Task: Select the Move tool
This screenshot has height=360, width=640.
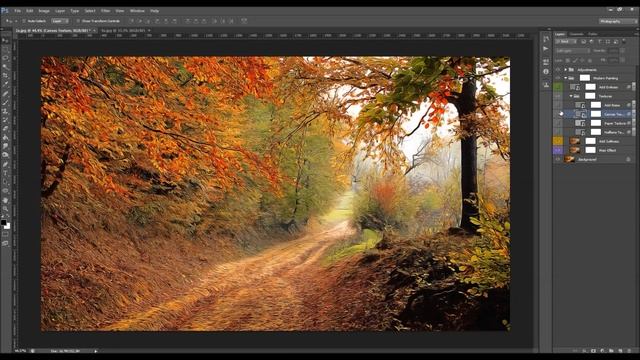Action: (5, 41)
